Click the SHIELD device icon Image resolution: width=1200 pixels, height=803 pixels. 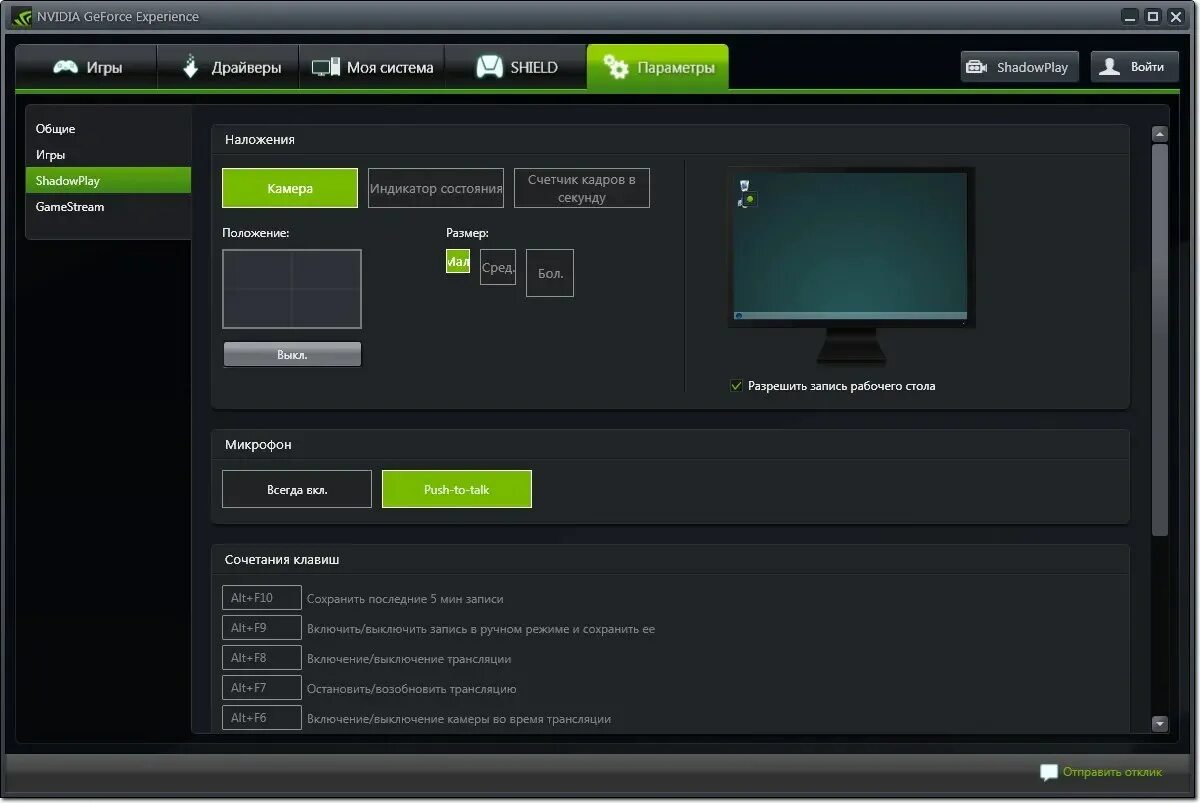click(489, 68)
